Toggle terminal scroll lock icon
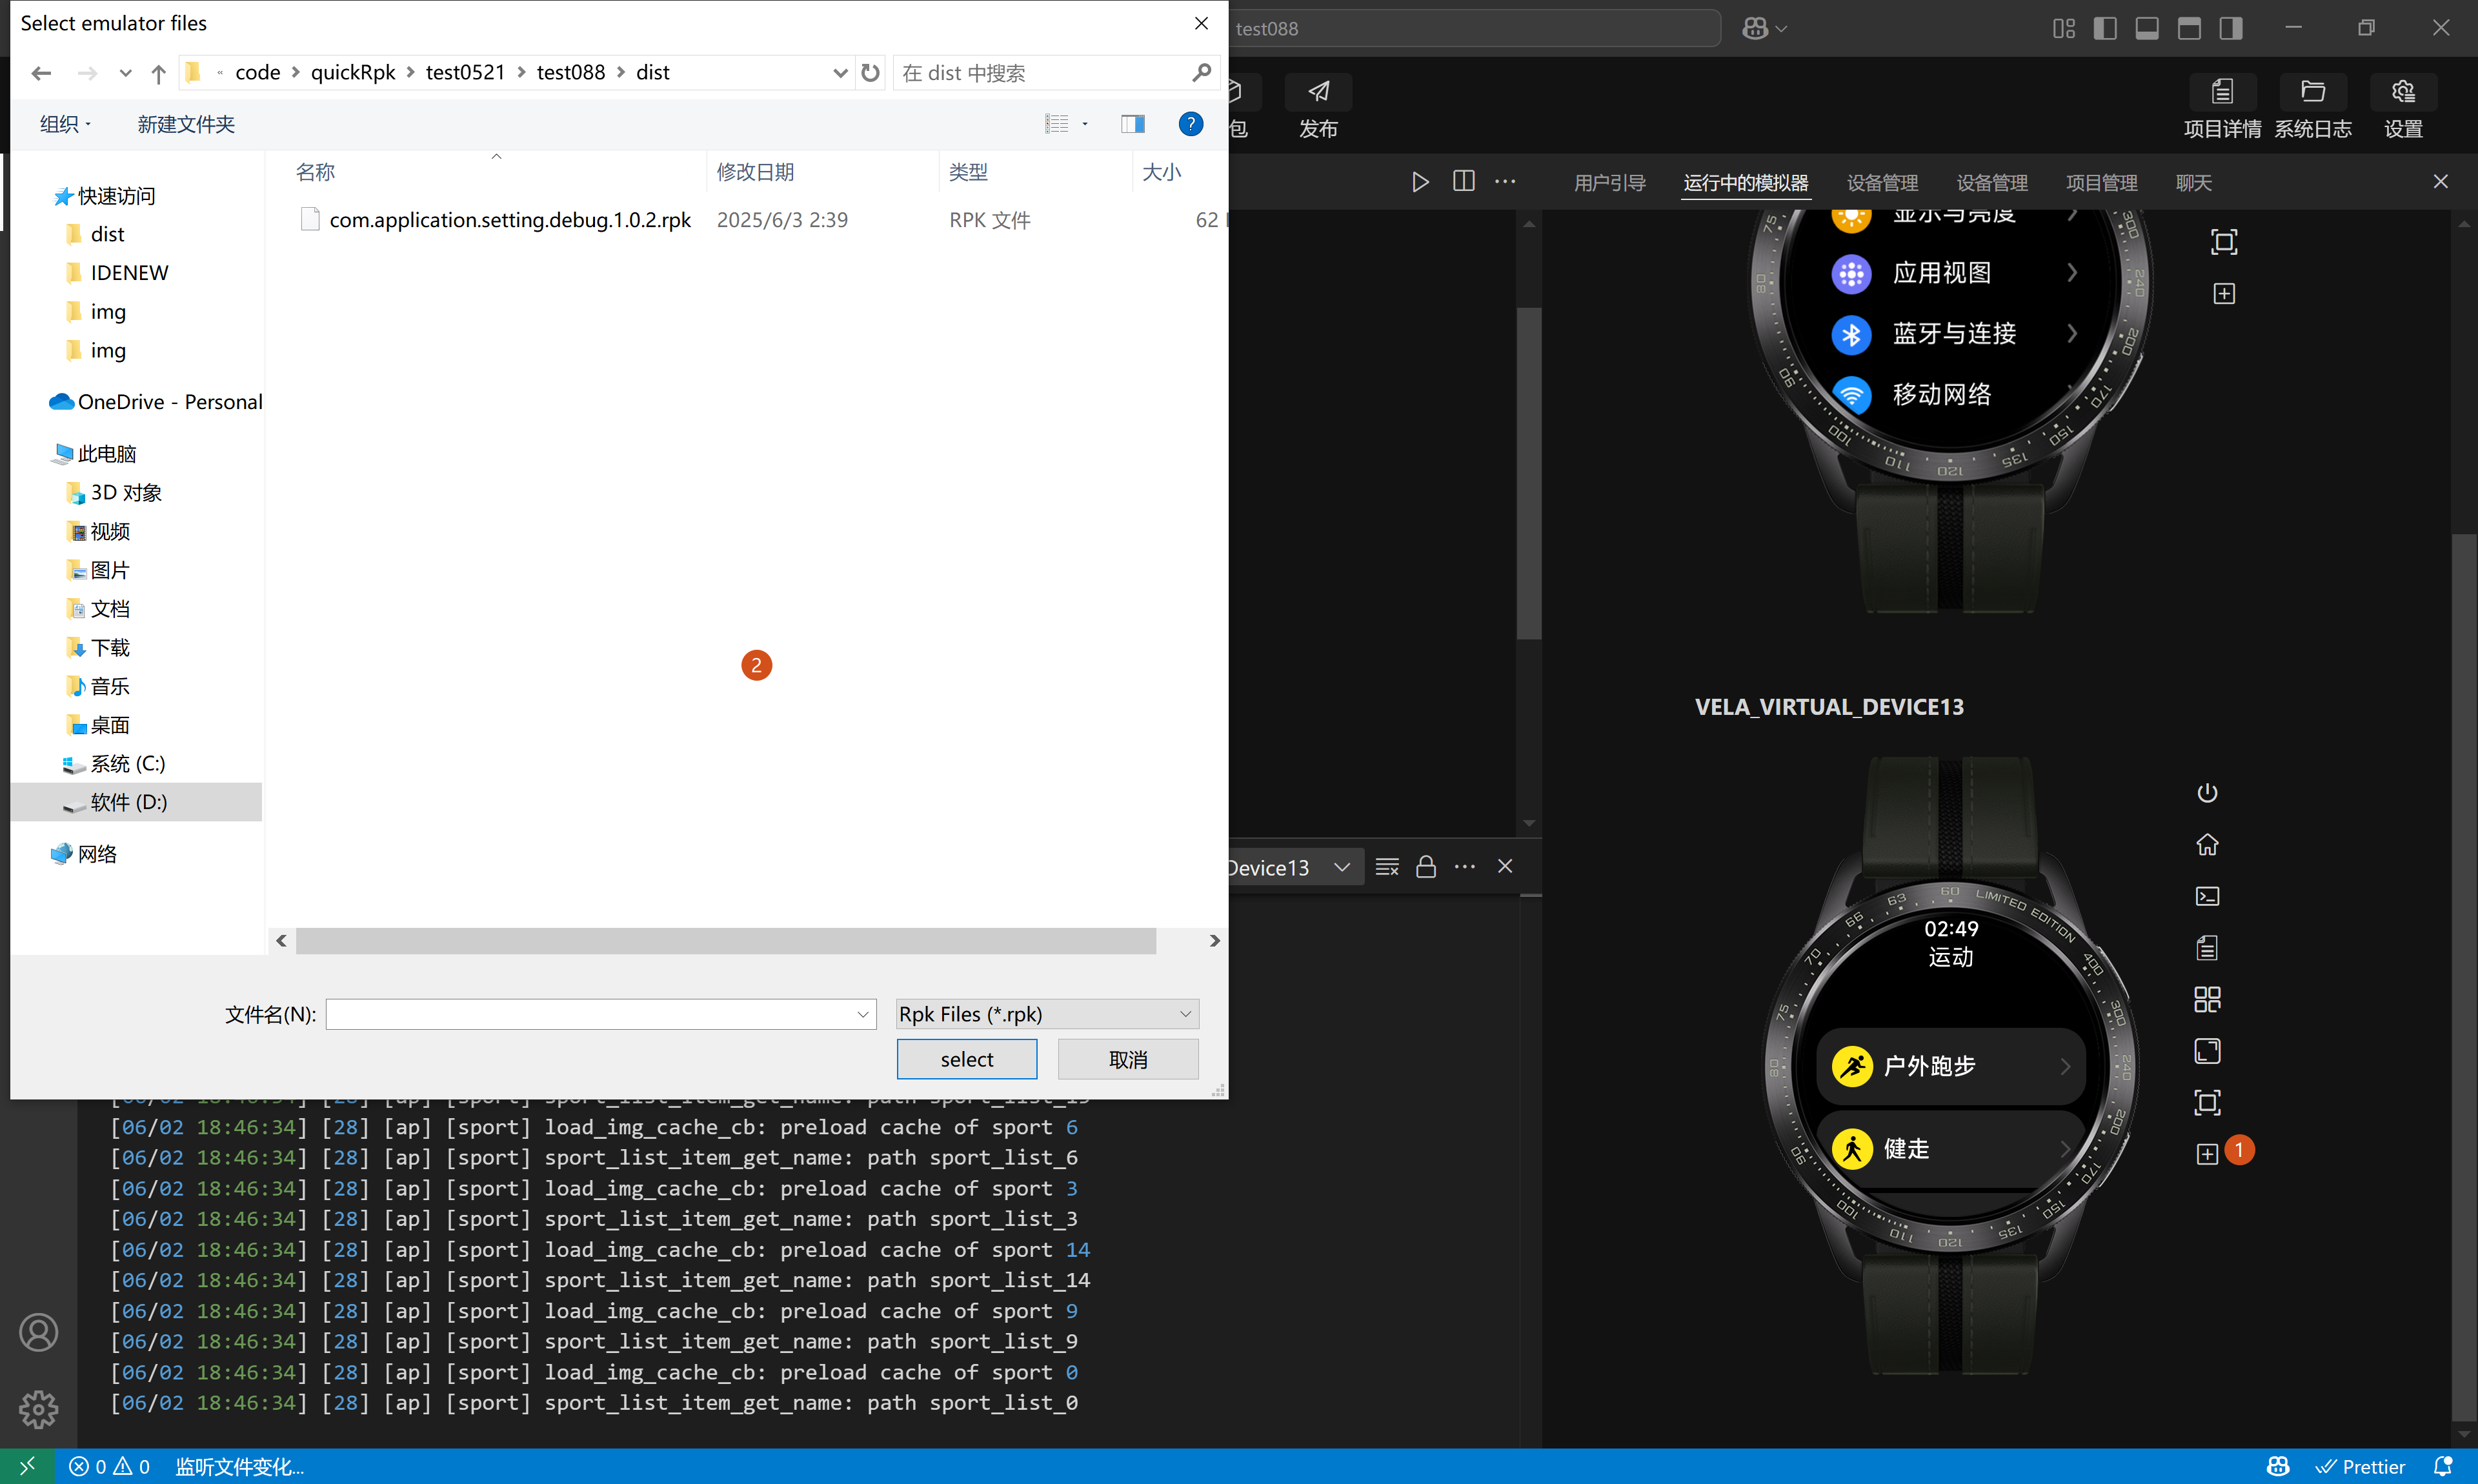Viewport: 2478px width, 1484px height. 1426,867
